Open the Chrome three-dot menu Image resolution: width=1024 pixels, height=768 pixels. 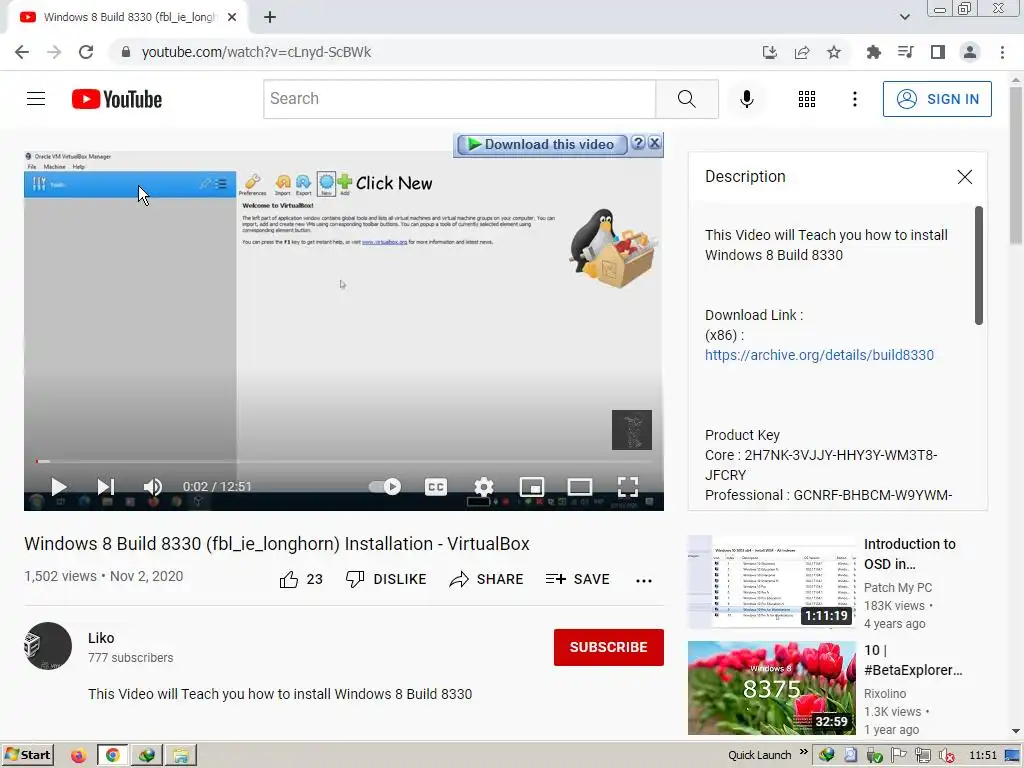pyautogui.click(x=1002, y=52)
